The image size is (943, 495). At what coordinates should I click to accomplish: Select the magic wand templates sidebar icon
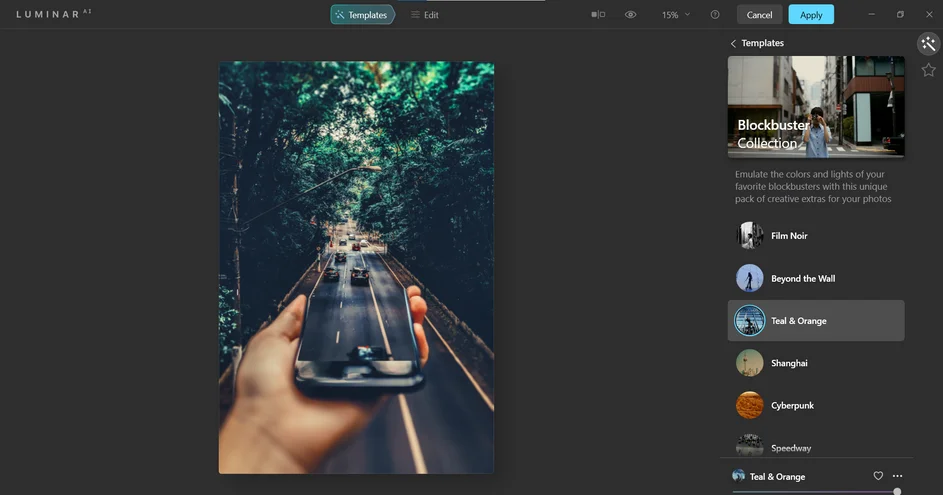[x=928, y=44]
